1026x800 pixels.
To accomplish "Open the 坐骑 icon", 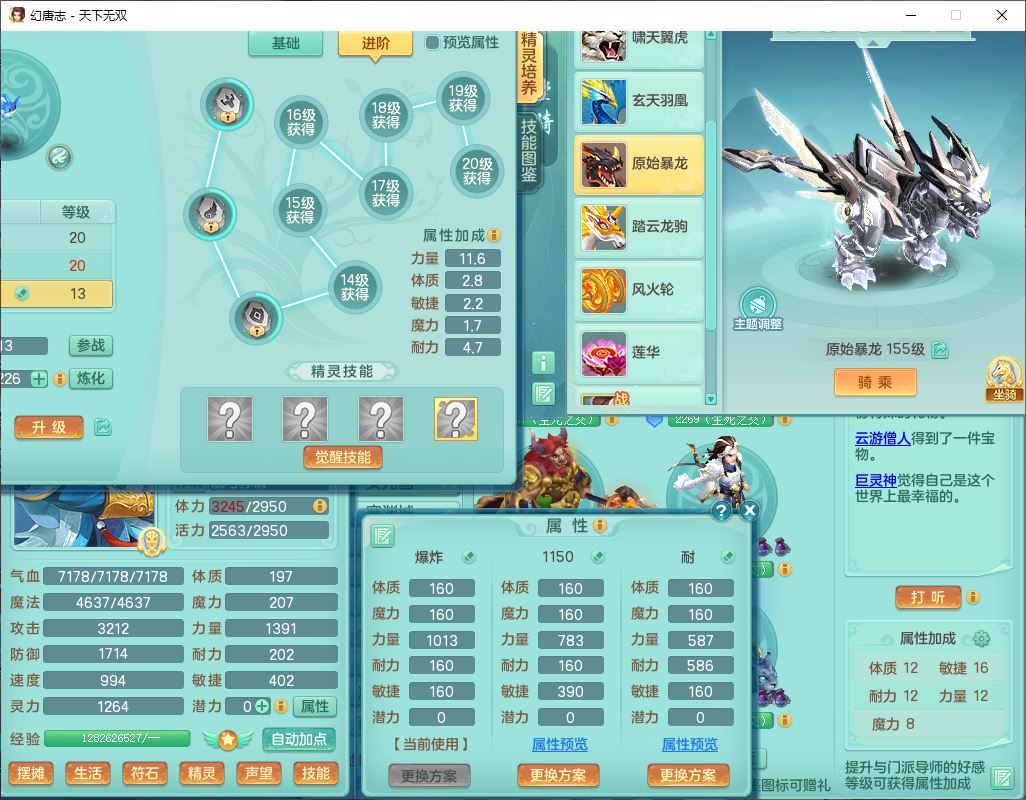I will coord(1005,378).
